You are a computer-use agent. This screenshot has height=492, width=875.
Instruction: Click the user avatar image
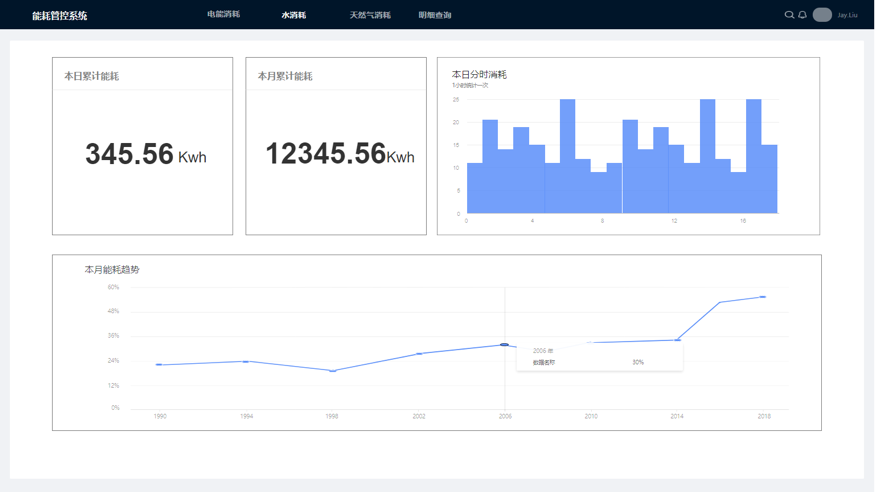click(x=822, y=15)
